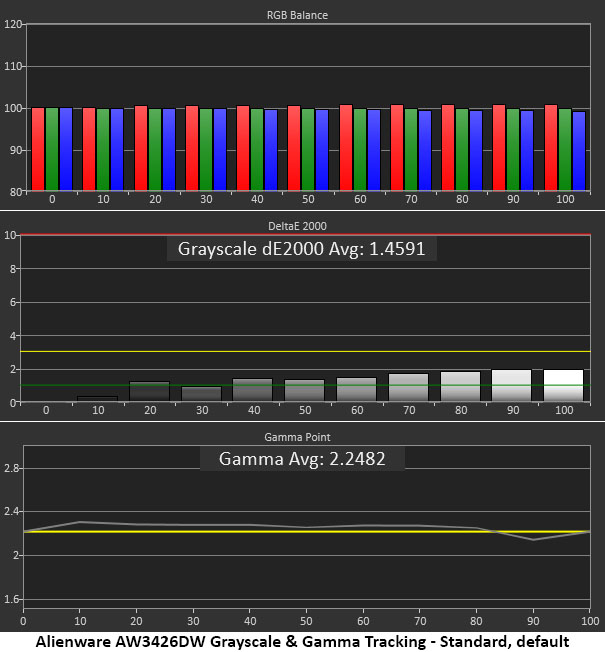Select the DeltaE bar at 70
Image resolution: width=605 pixels, height=652 pixels.
408,388
